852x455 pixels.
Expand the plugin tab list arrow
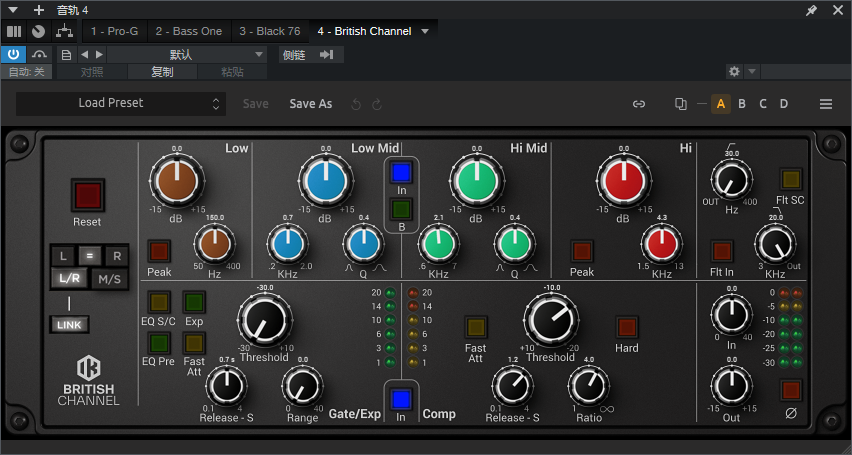point(425,32)
